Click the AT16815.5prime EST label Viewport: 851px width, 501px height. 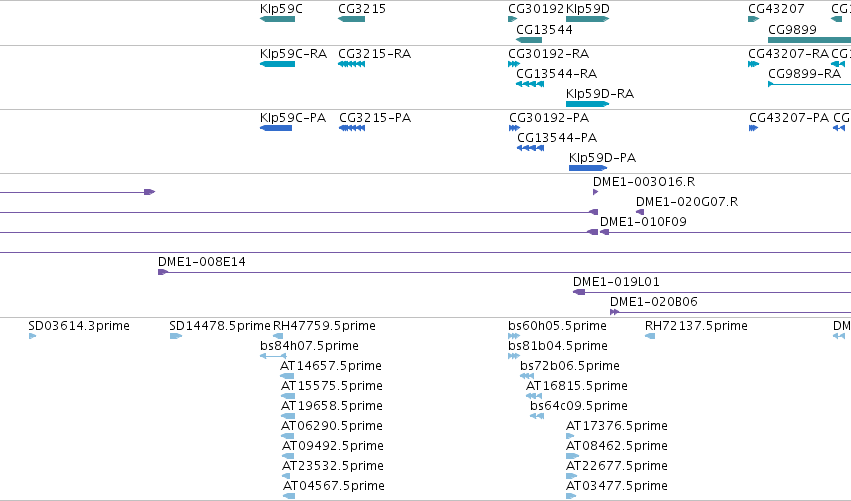(577, 386)
